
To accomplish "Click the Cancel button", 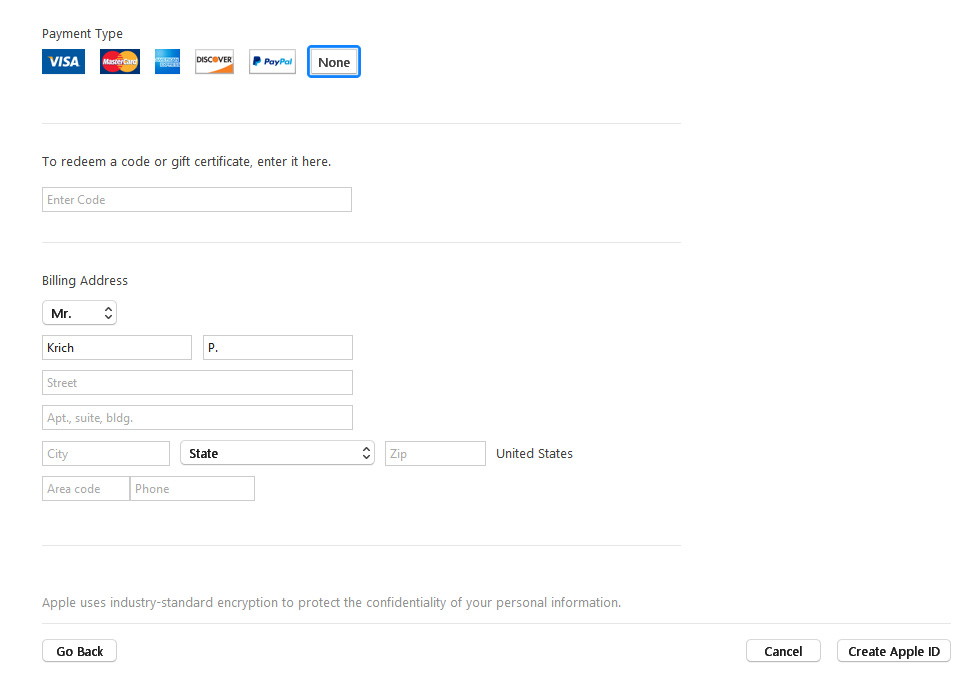I will (x=783, y=651).
